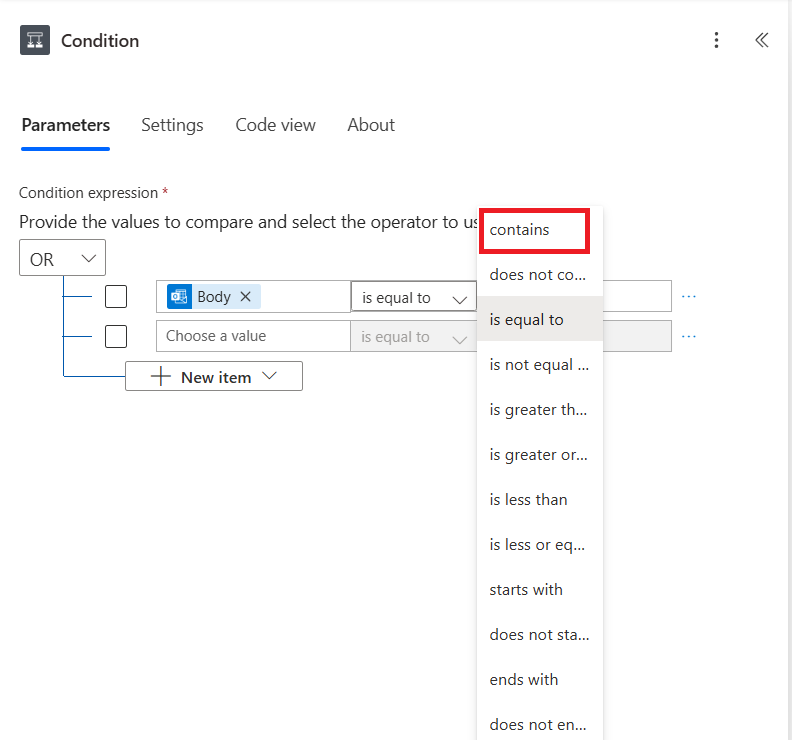Image resolution: width=792 pixels, height=740 pixels.
Task: Click the Choose a value input field
Action: tap(253, 336)
